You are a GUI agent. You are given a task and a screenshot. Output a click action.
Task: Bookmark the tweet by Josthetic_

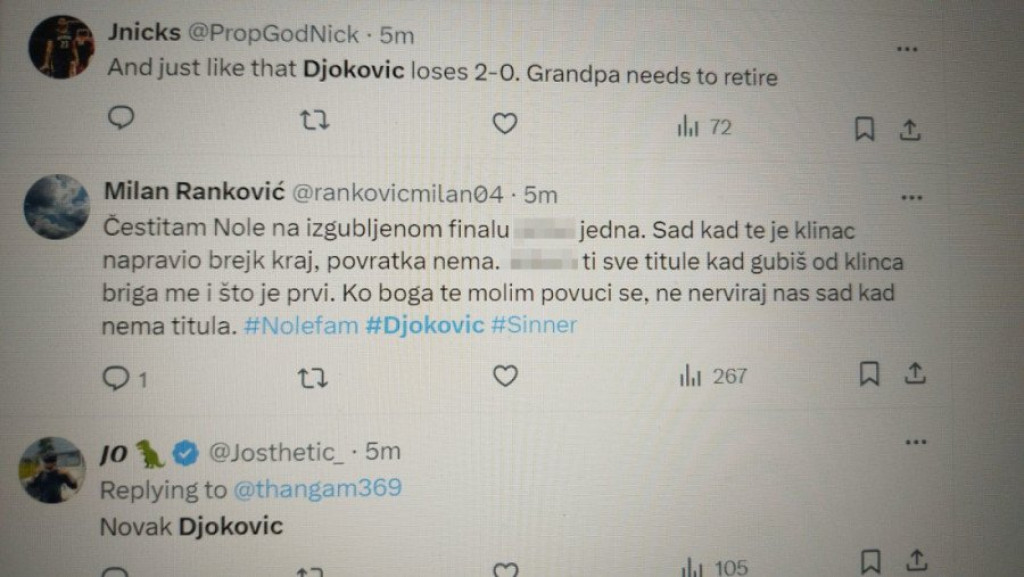(869, 560)
